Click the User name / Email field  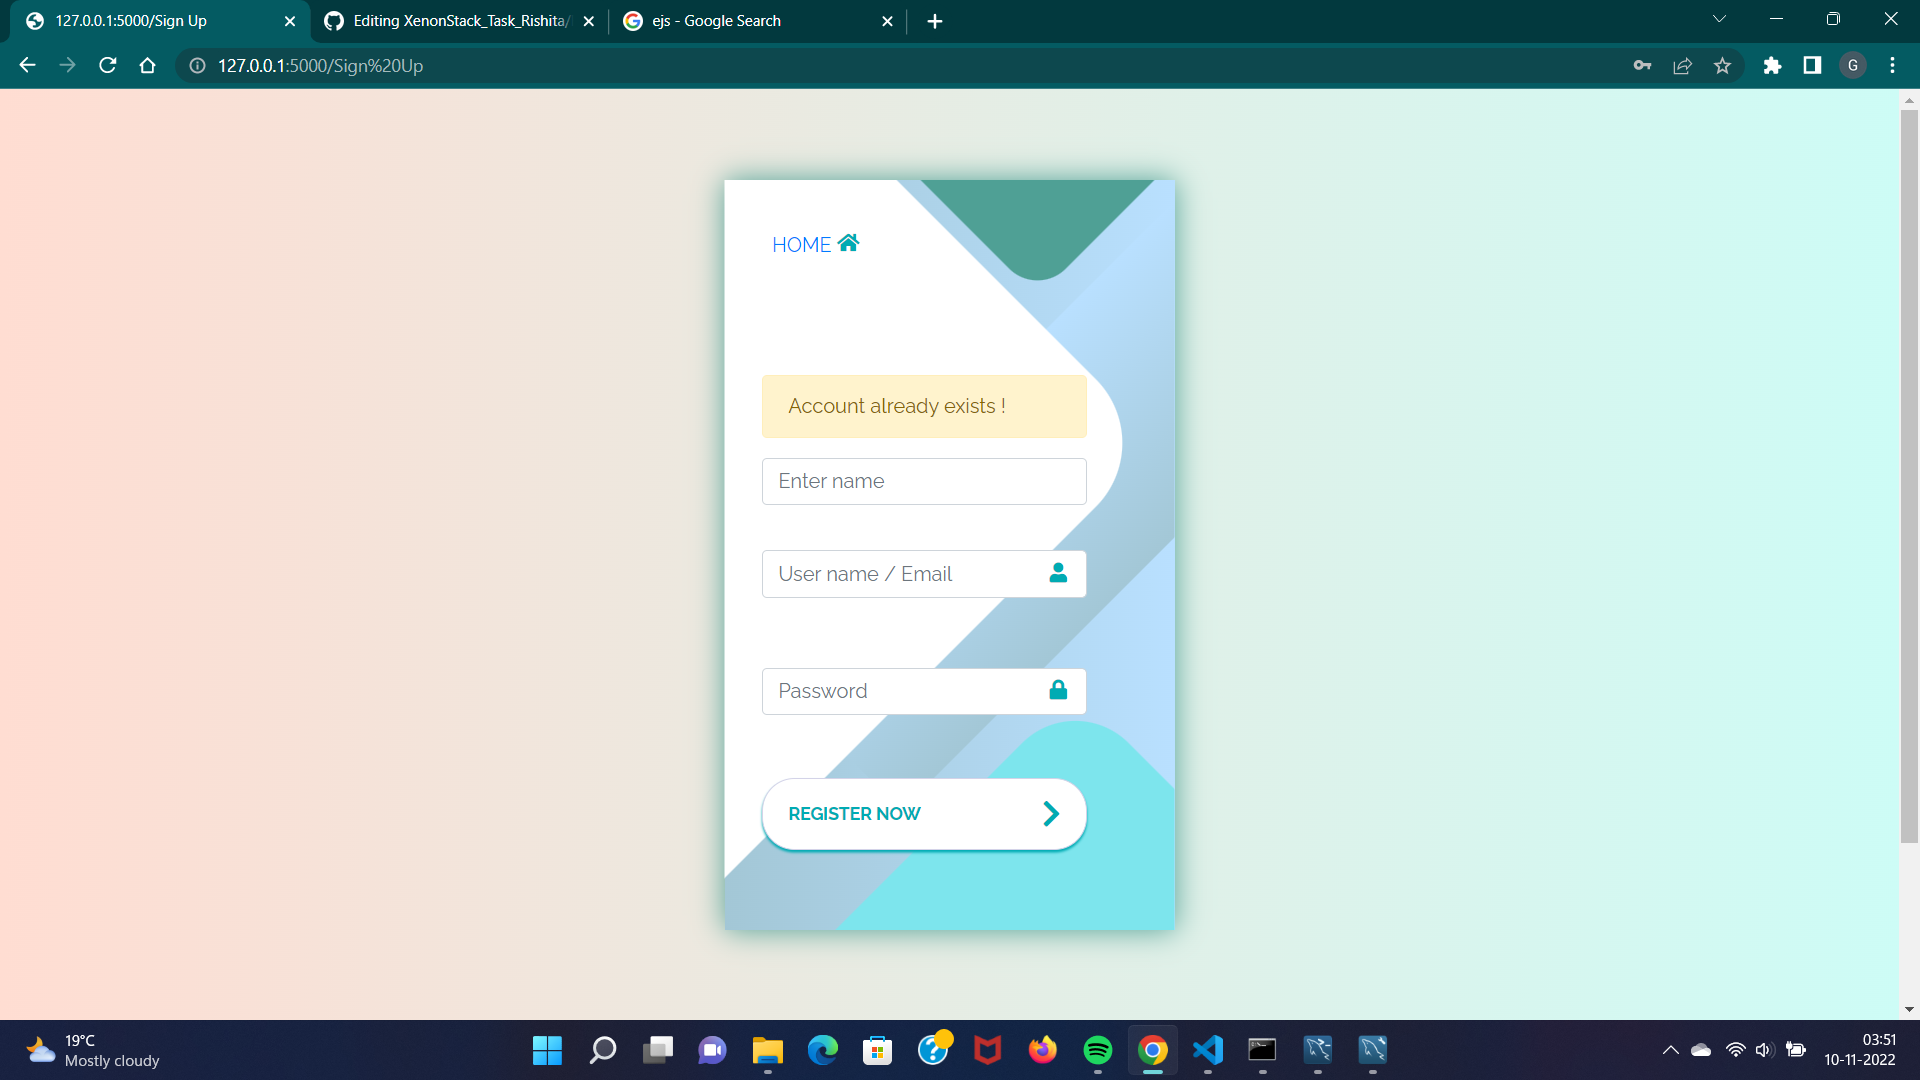pyautogui.click(x=900, y=574)
